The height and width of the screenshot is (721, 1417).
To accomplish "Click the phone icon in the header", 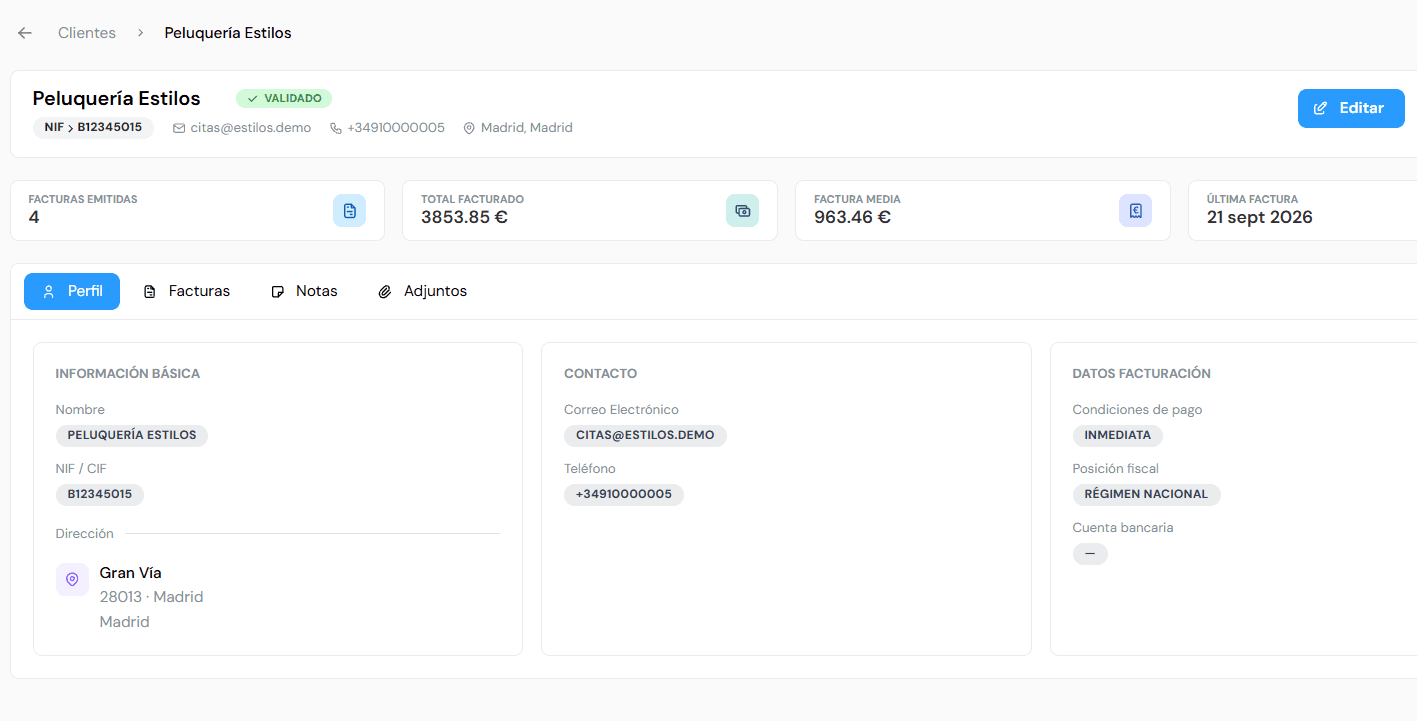I will (336, 128).
